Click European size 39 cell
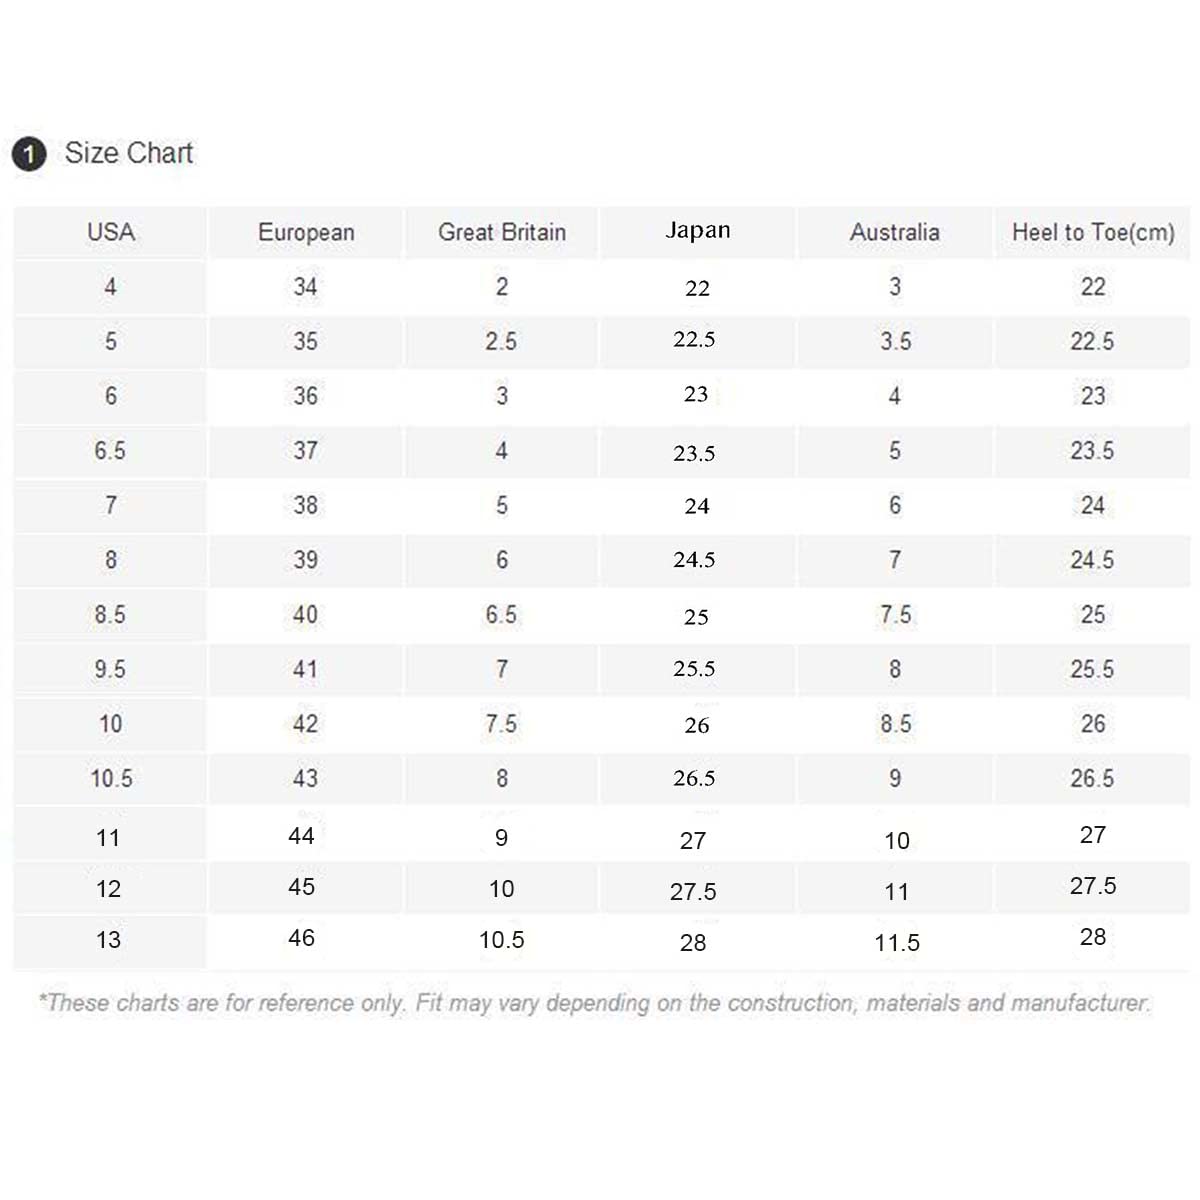This screenshot has width=1200, height=1200. [x=306, y=560]
